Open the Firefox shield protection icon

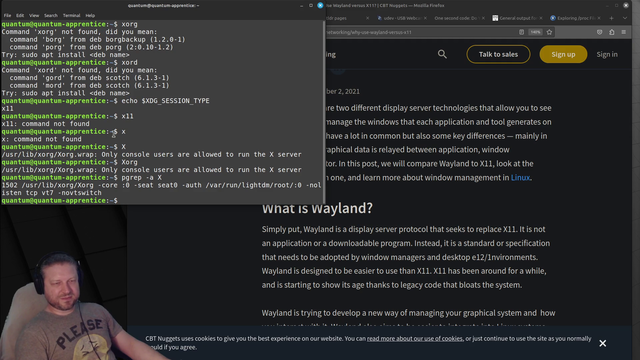599,32
